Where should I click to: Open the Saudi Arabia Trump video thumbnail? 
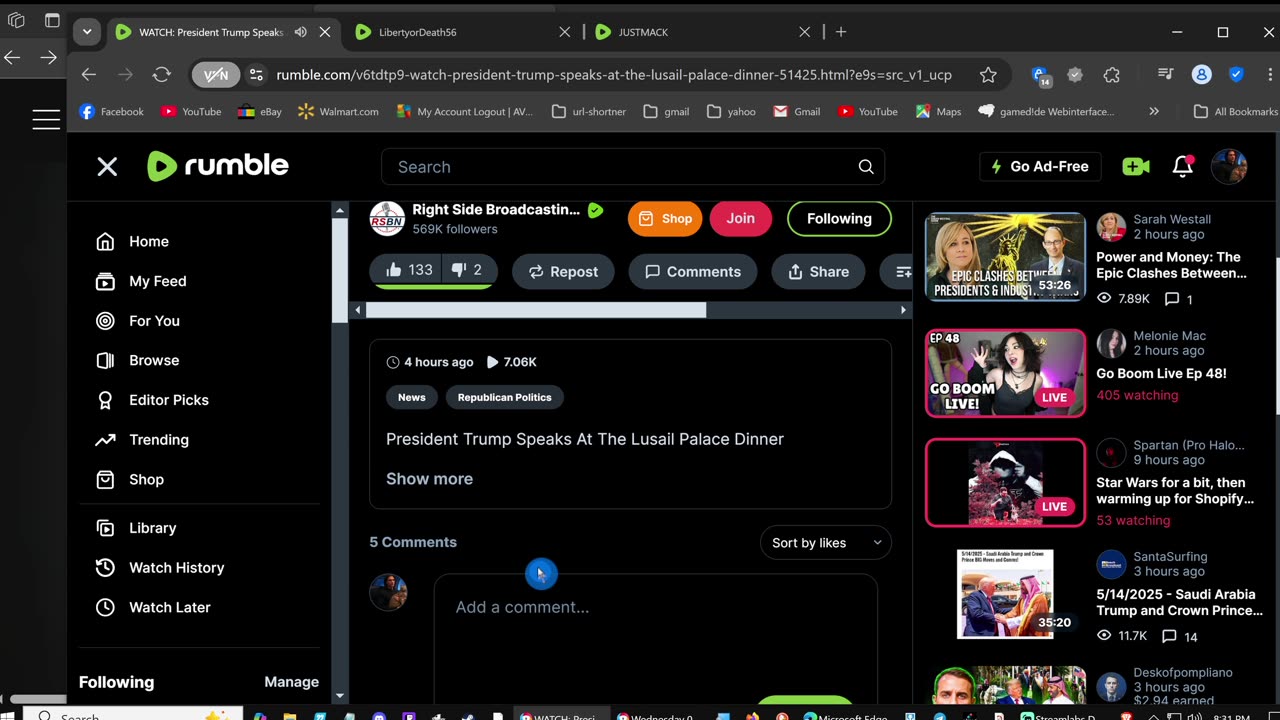point(1005,595)
